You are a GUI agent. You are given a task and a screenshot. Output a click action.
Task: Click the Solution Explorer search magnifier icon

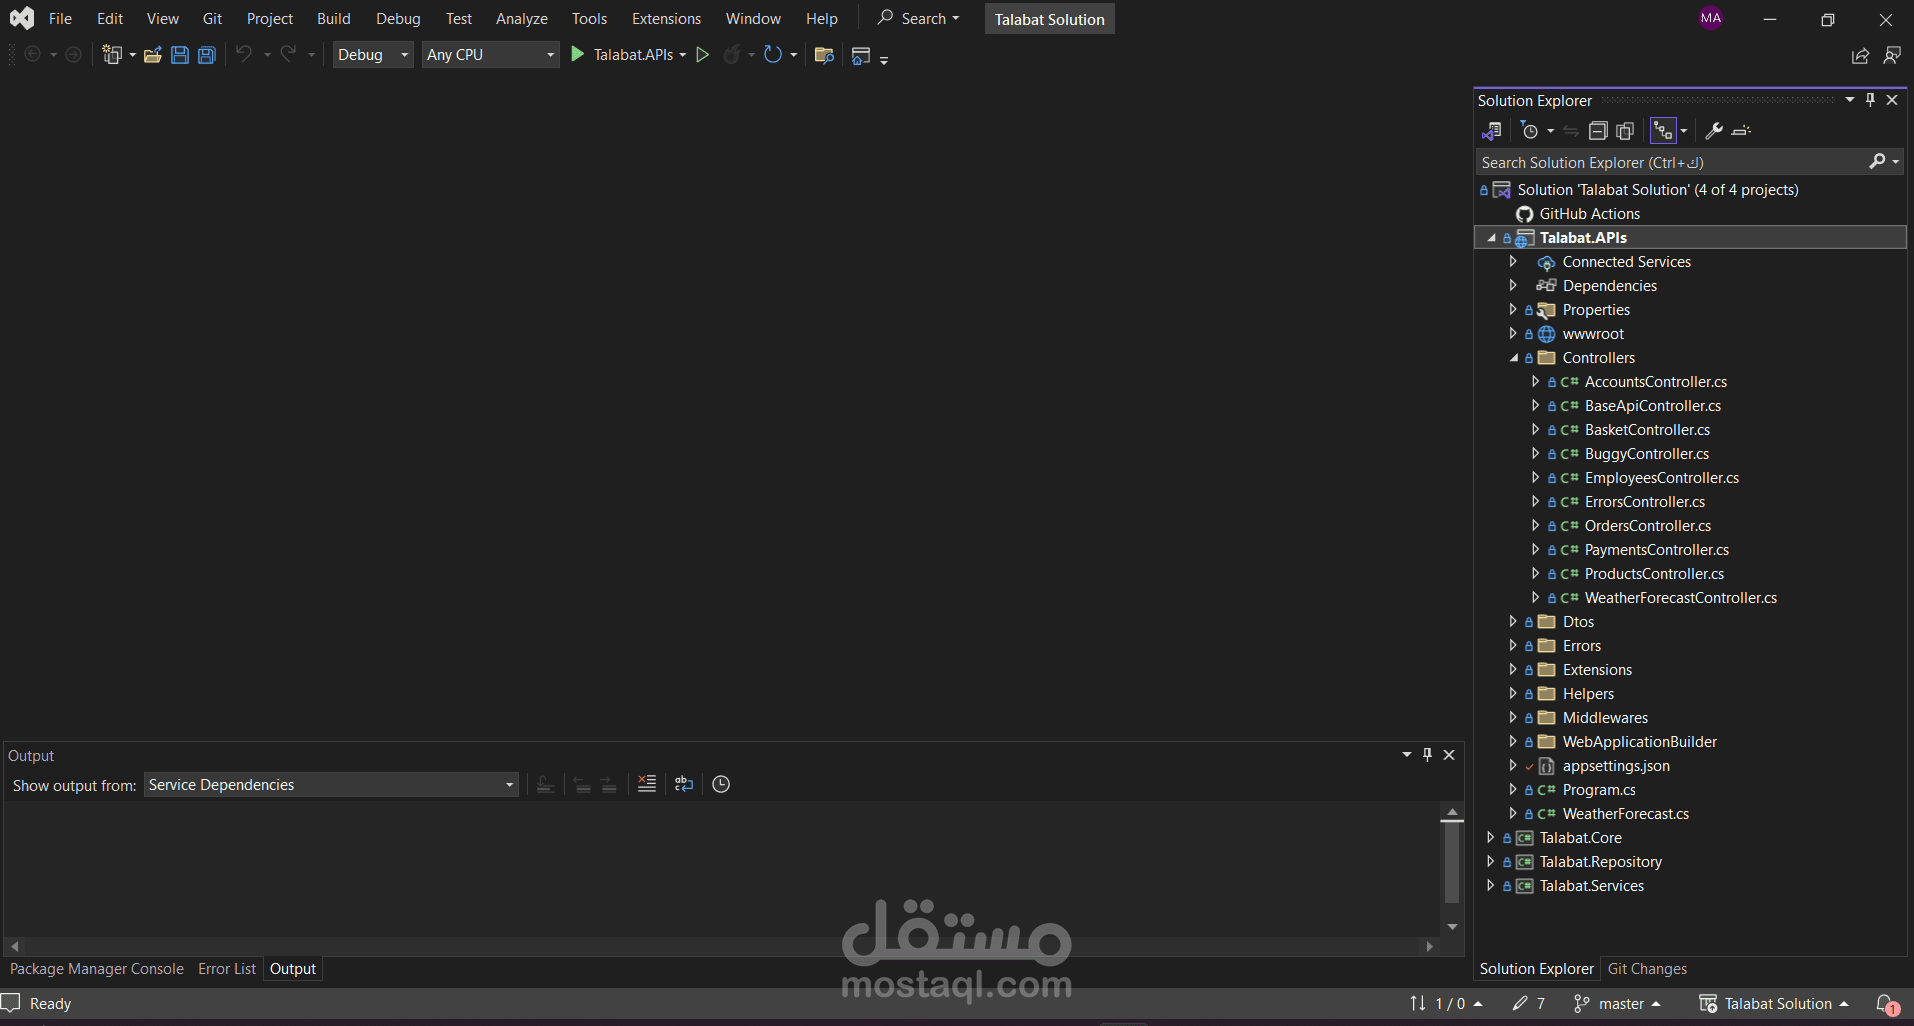1877,161
